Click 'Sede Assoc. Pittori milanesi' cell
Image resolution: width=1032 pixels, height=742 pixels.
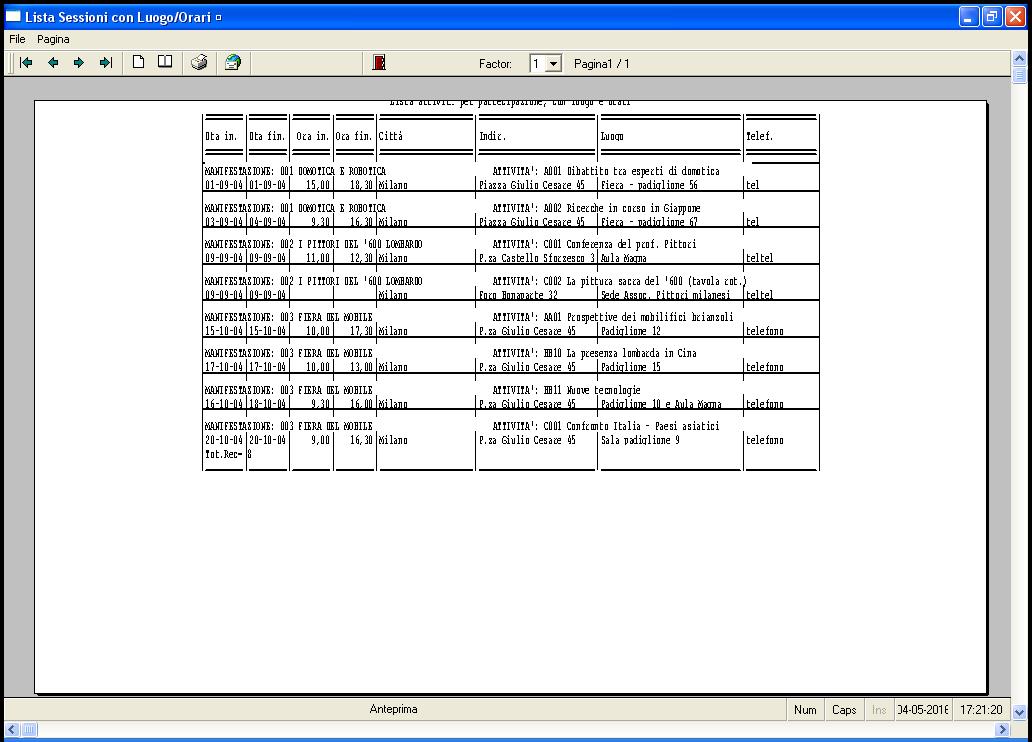click(665, 295)
